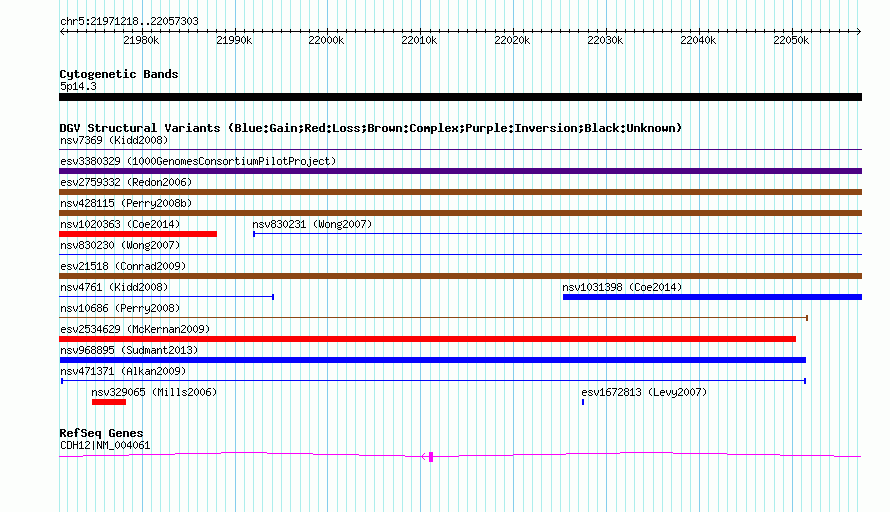Click the nsv4761 (Kidd2008) label
The height and width of the screenshot is (512, 890).
pyautogui.click(x=114, y=287)
